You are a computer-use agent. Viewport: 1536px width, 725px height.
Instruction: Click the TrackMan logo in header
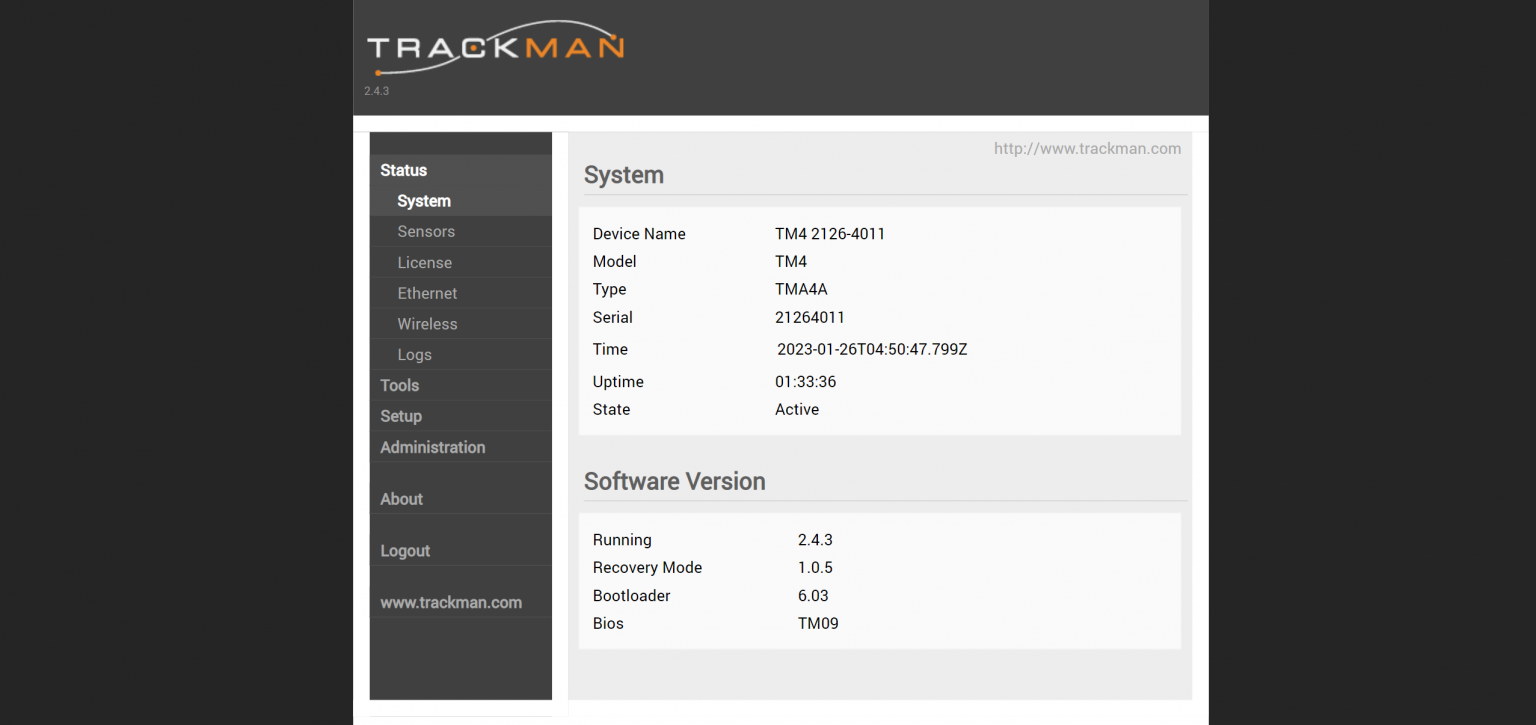coord(495,48)
